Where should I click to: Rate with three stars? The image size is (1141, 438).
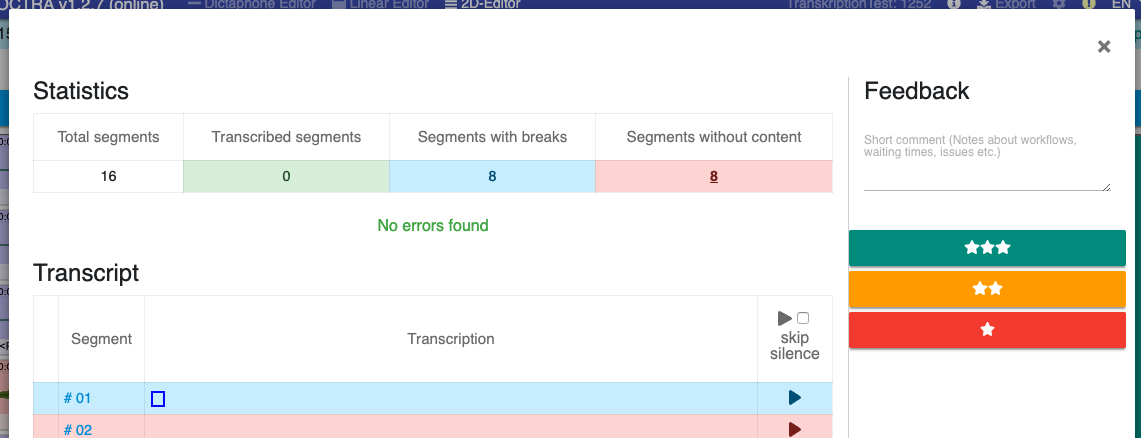tap(987, 248)
